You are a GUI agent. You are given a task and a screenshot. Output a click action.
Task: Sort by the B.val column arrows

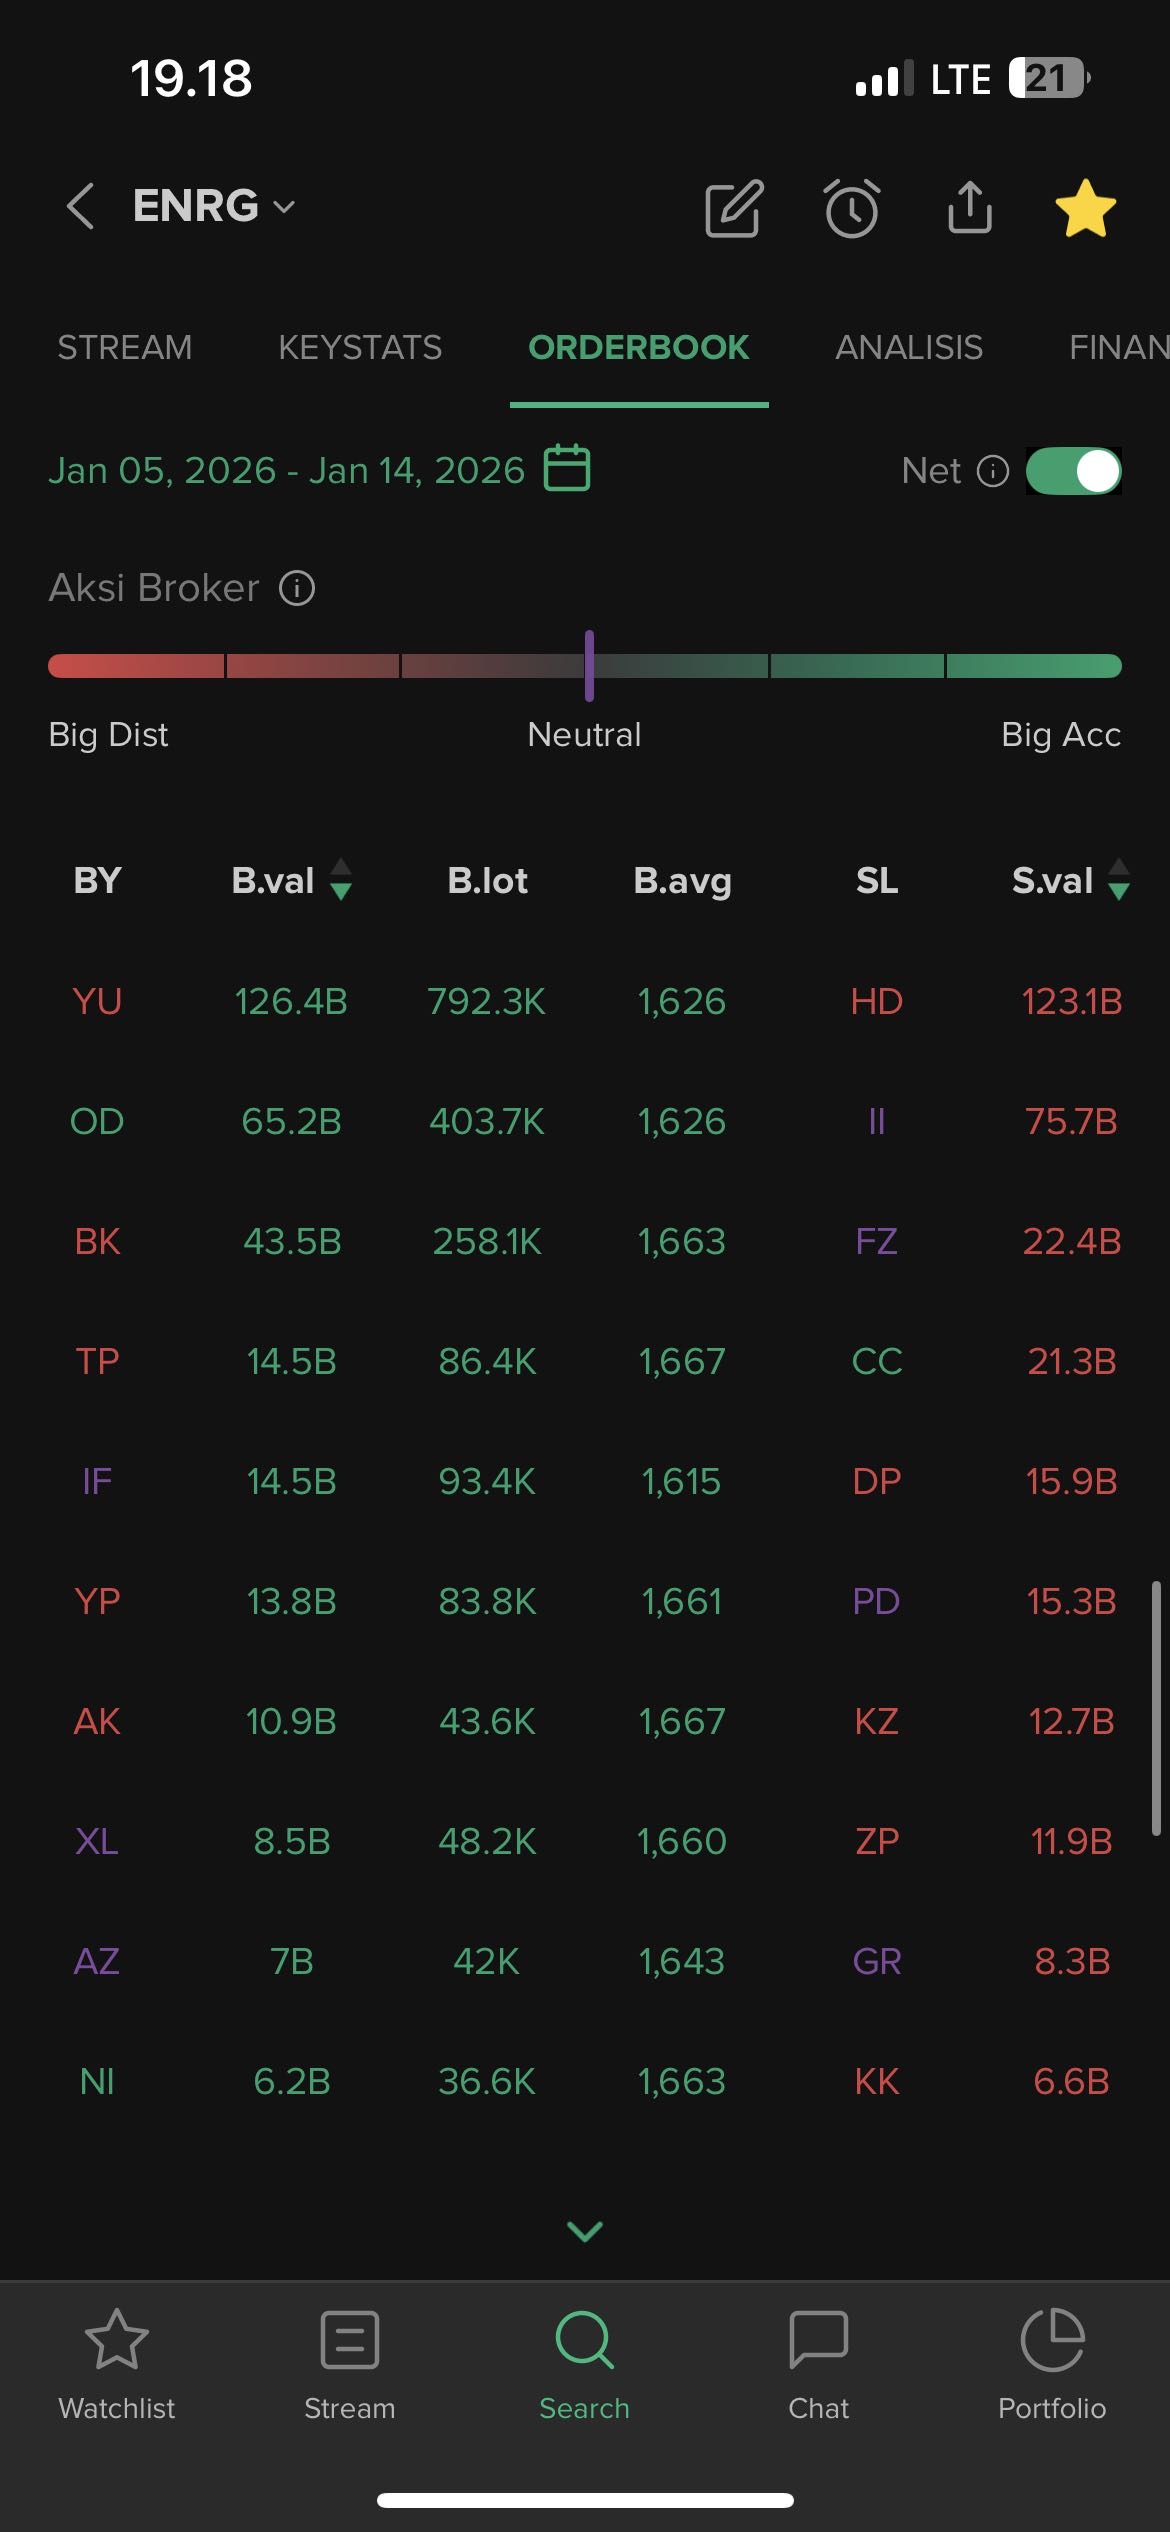(x=341, y=880)
